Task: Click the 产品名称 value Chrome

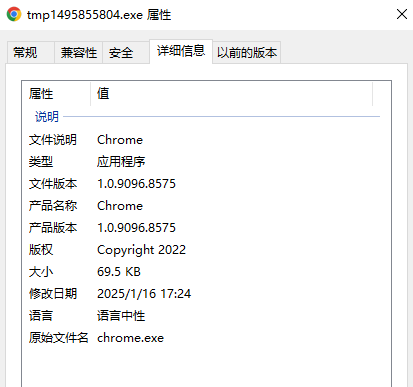Action: tap(120, 206)
